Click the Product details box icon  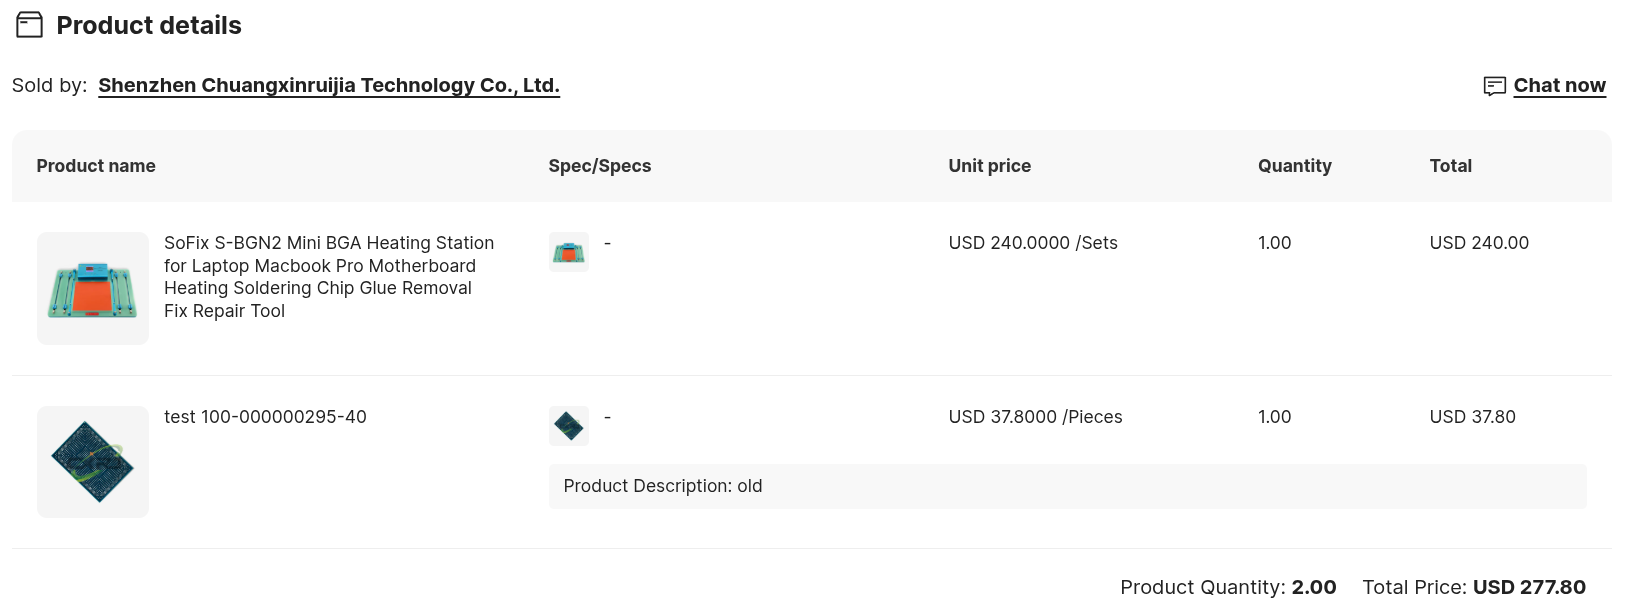30,25
